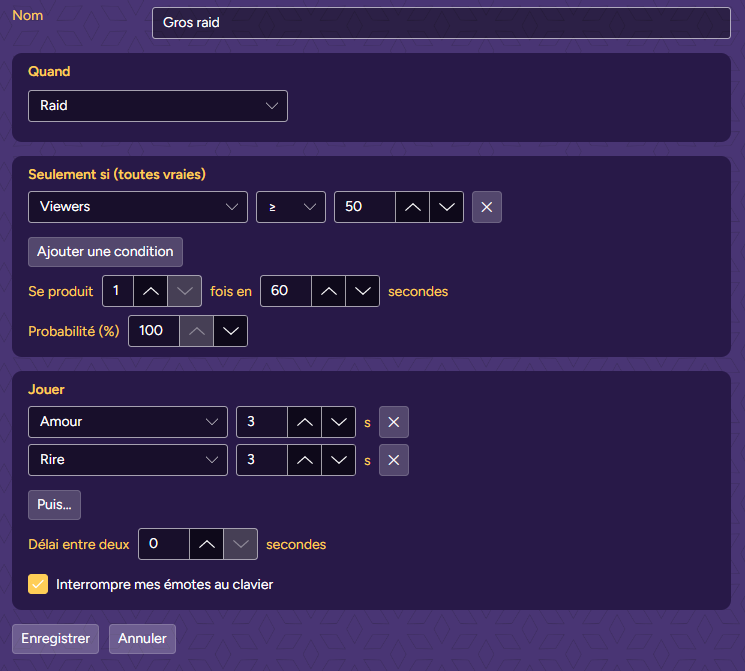Click the Délai entre deux field showing 0
Screen dimensions: 745x671
(164, 544)
